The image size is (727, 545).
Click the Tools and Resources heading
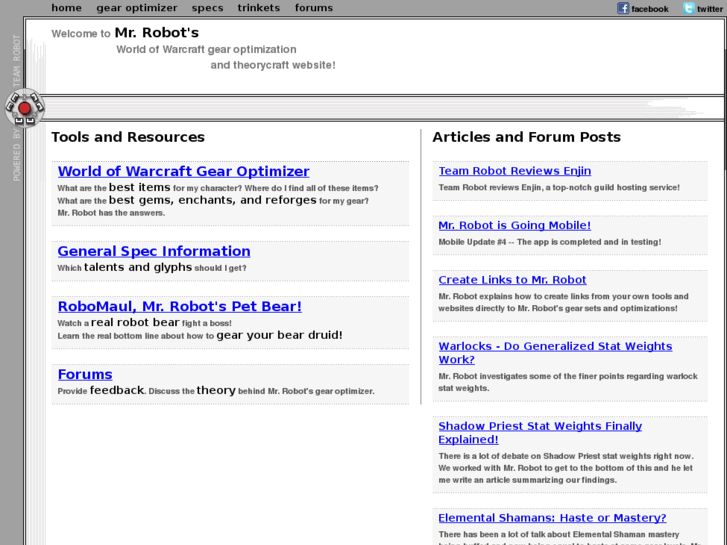click(128, 137)
